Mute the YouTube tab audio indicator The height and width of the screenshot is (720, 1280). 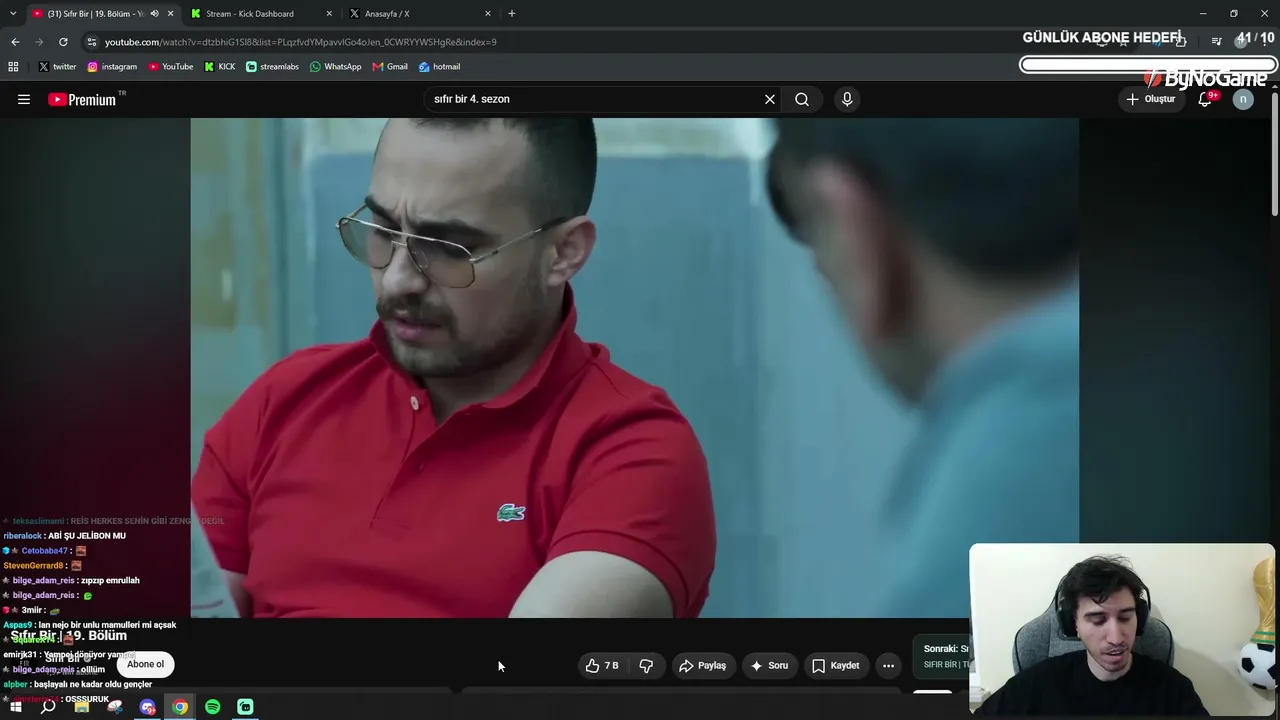click(154, 14)
